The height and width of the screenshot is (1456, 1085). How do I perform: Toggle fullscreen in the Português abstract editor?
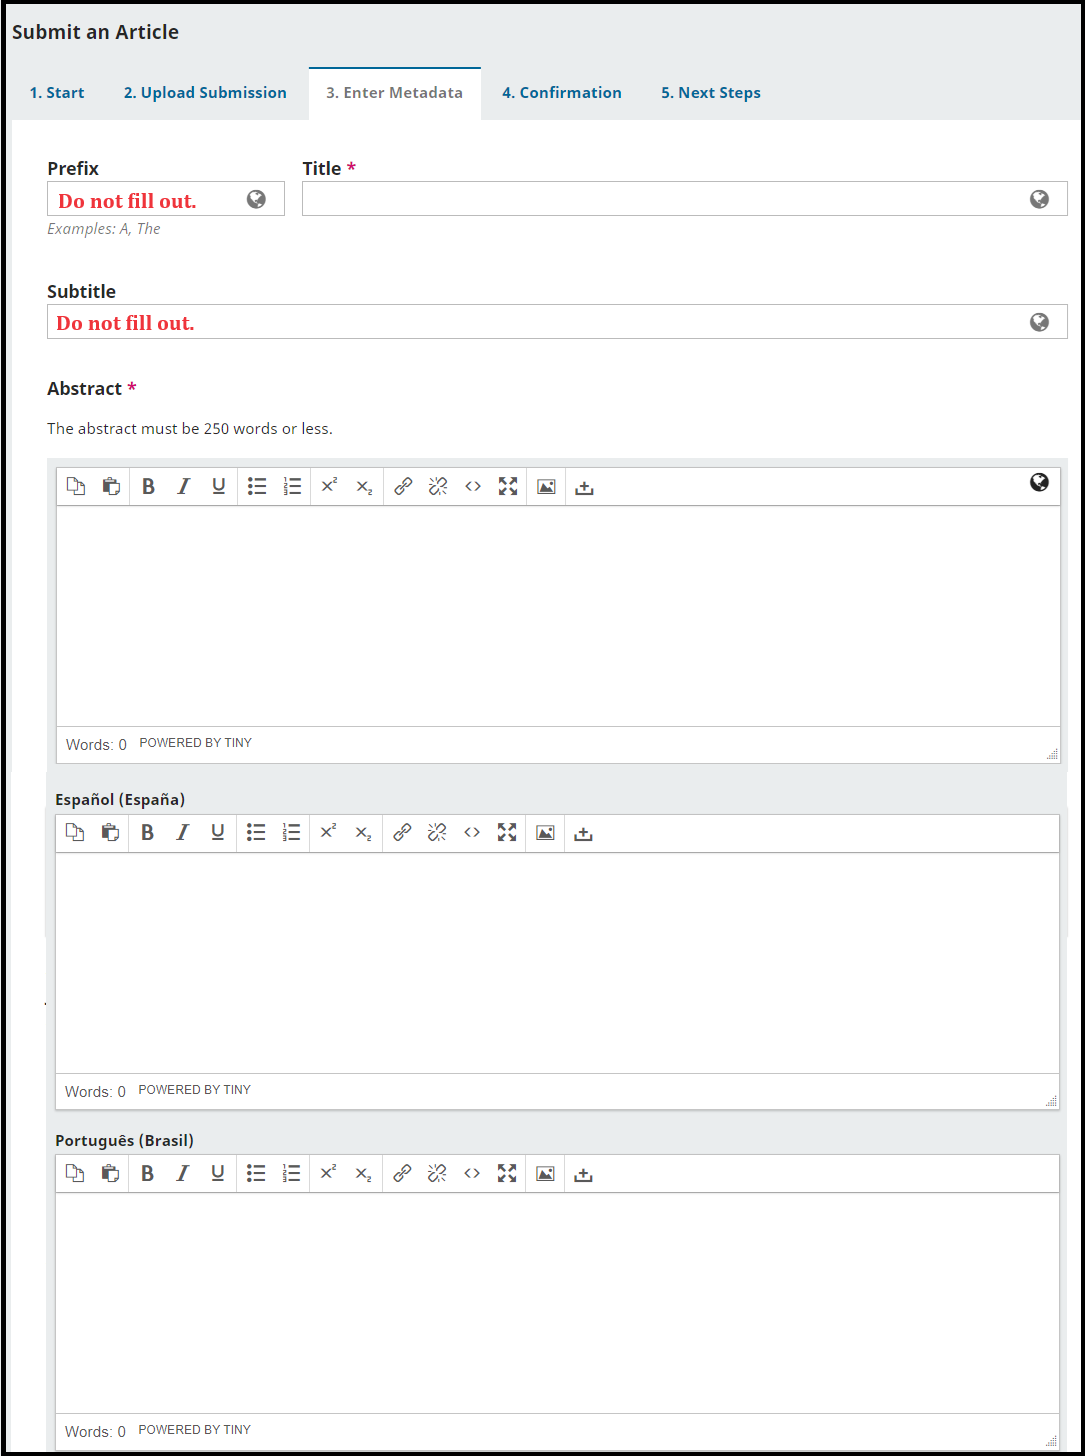[507, 1173]
